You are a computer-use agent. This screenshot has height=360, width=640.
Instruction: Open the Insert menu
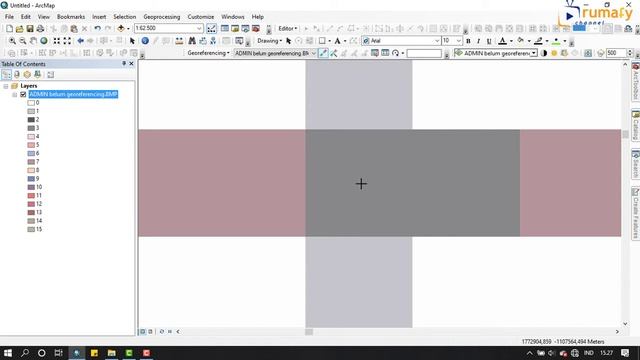tap(99, 17)
